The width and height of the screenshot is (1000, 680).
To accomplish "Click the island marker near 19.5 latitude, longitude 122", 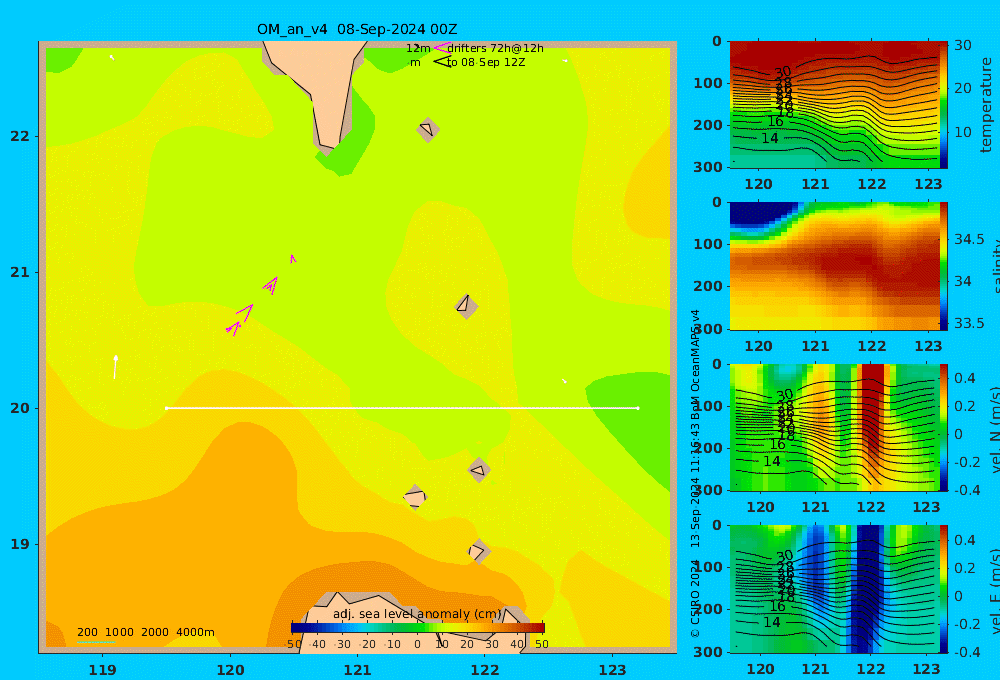I will point(479,470).
